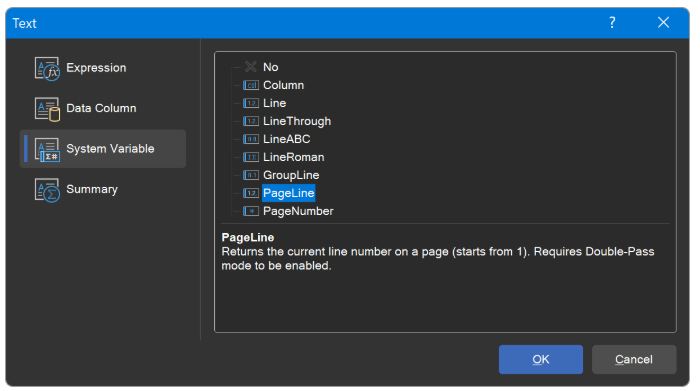
Task: Open the Data Column tab
Action: (103, 108)
